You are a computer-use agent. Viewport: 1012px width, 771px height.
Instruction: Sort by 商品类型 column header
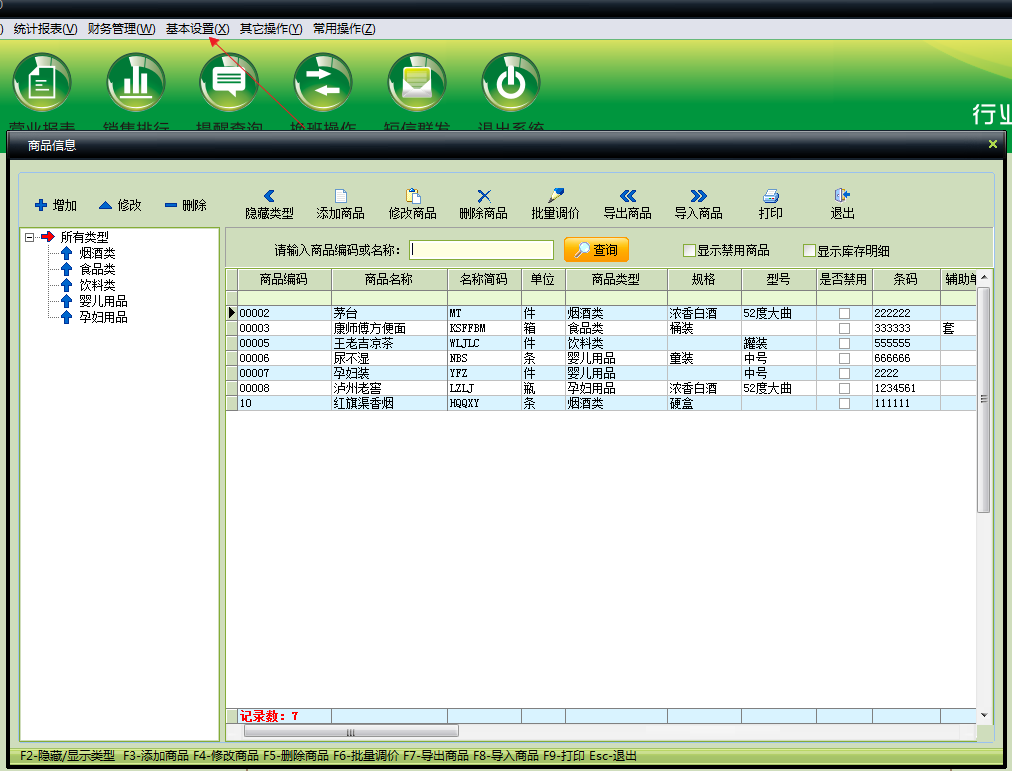(x=616, y=279)
